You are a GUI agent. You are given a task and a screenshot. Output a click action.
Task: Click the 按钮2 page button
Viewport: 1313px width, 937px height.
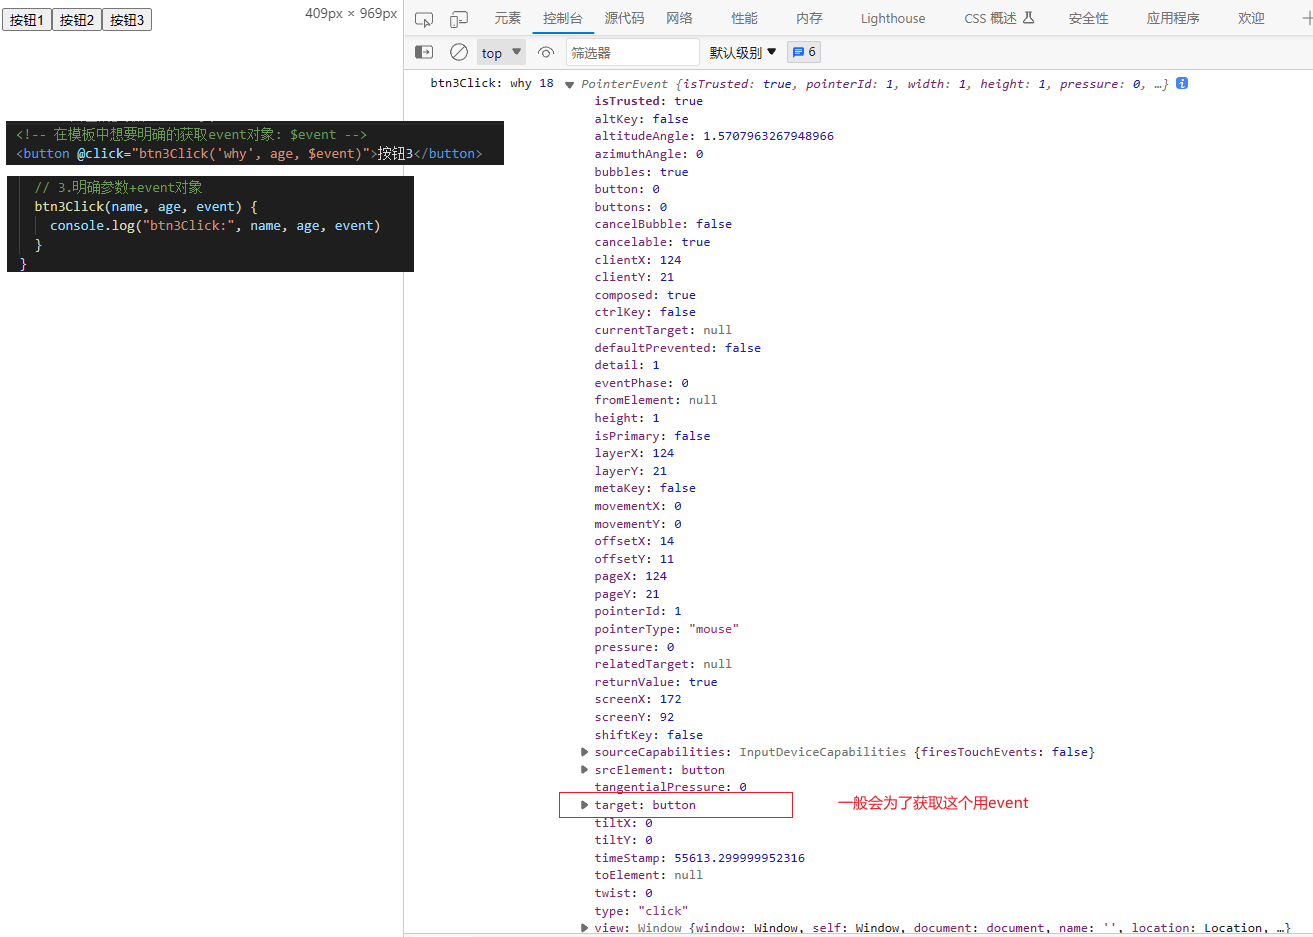(x=77, y=20)
